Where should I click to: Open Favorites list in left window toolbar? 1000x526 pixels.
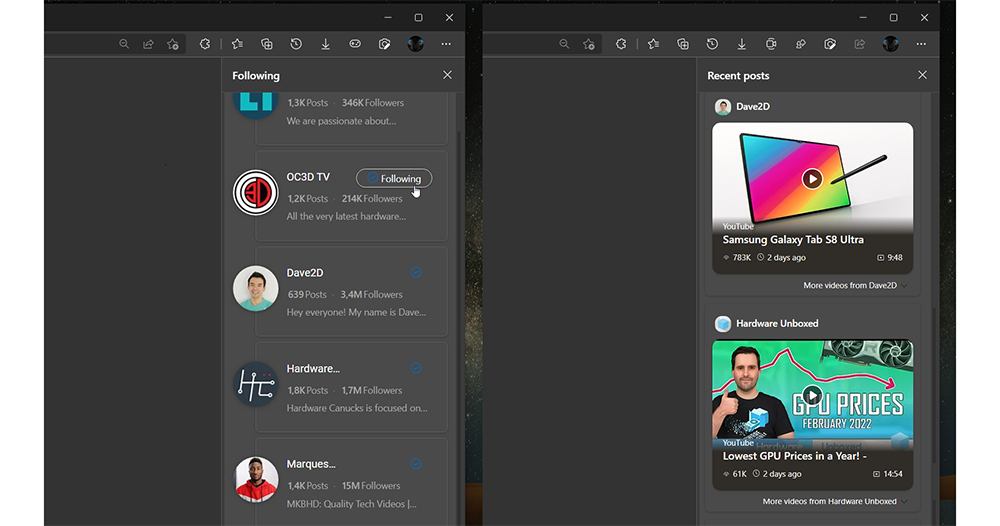point(237,44)
